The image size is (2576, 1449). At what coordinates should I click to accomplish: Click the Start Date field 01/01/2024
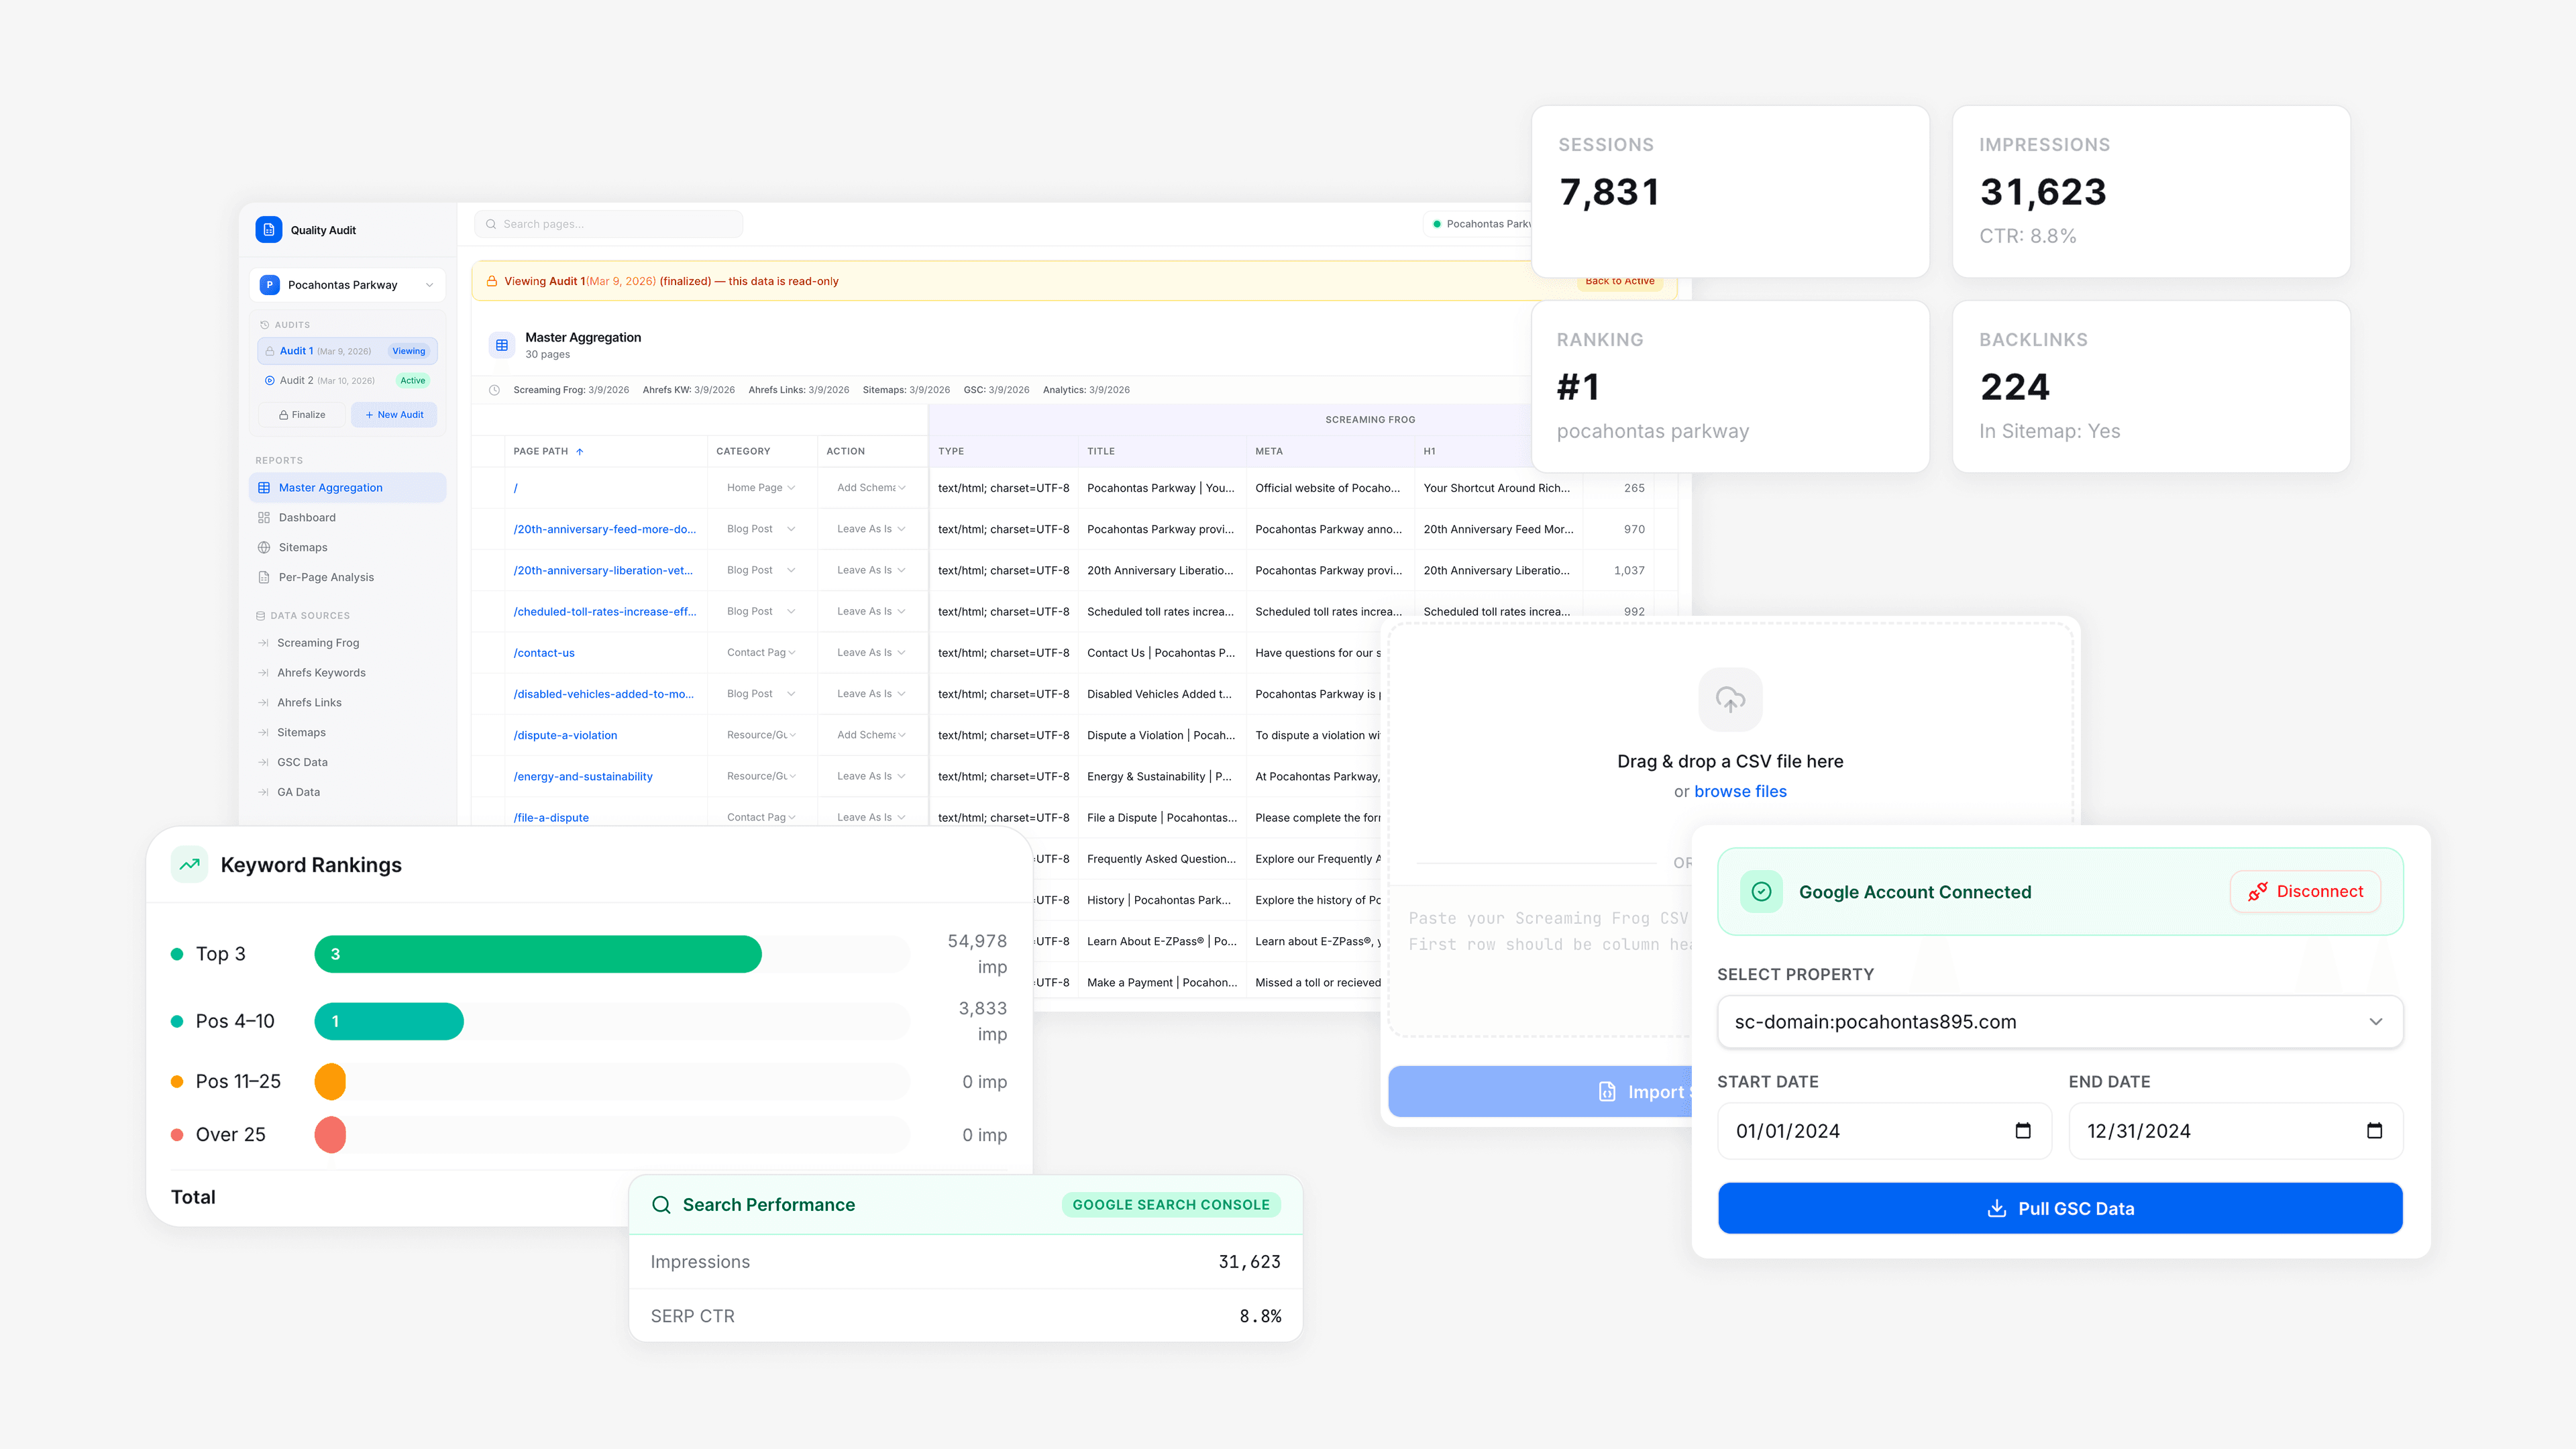tap(1884, 1131)
